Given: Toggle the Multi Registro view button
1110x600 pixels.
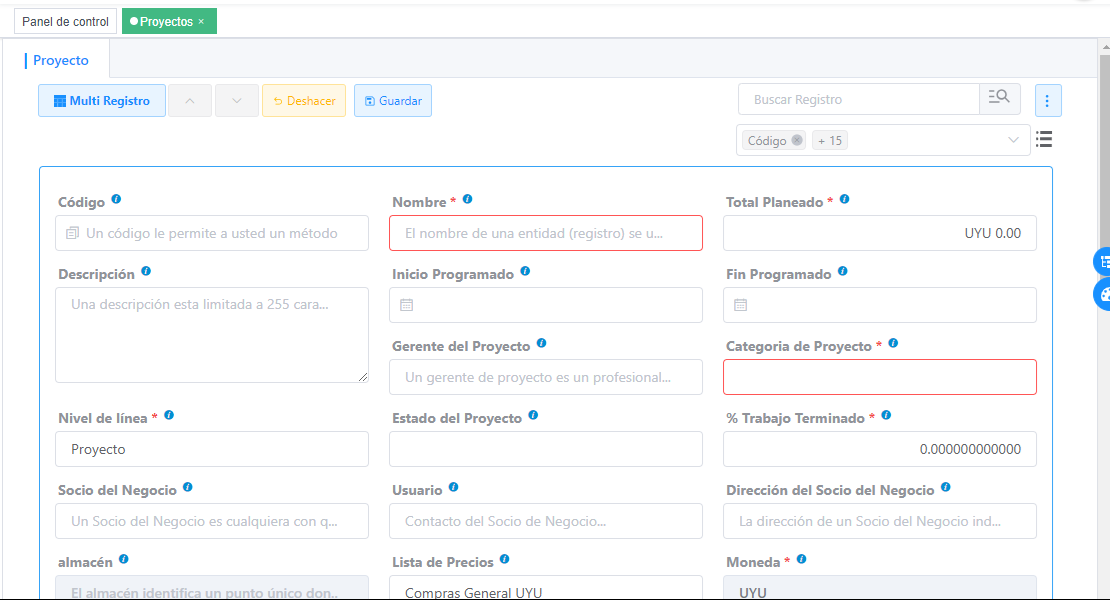Looking at the screenshot, I should click(x=102, y=101).
